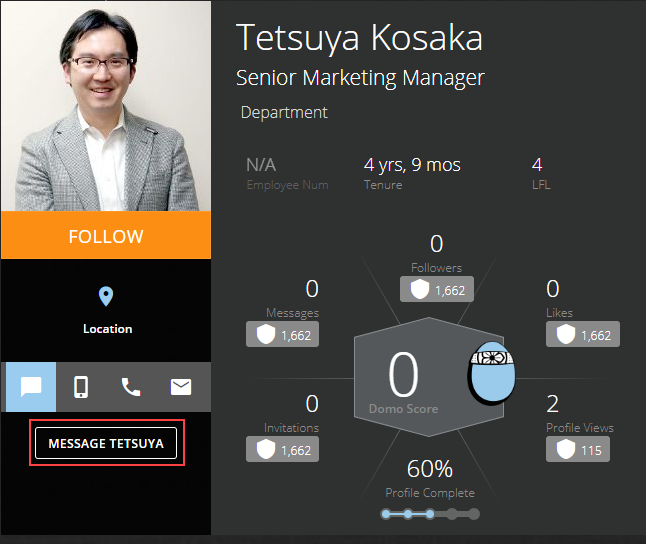Click the Likes label
646x544 pixels.
click(x=559, y=313)
